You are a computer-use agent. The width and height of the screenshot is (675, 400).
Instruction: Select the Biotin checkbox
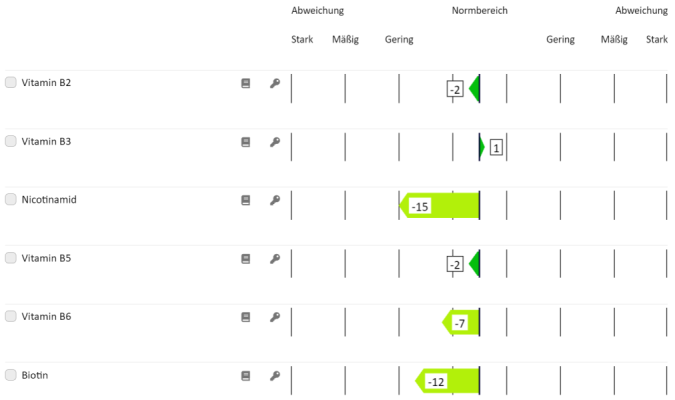tap(11, 376)
